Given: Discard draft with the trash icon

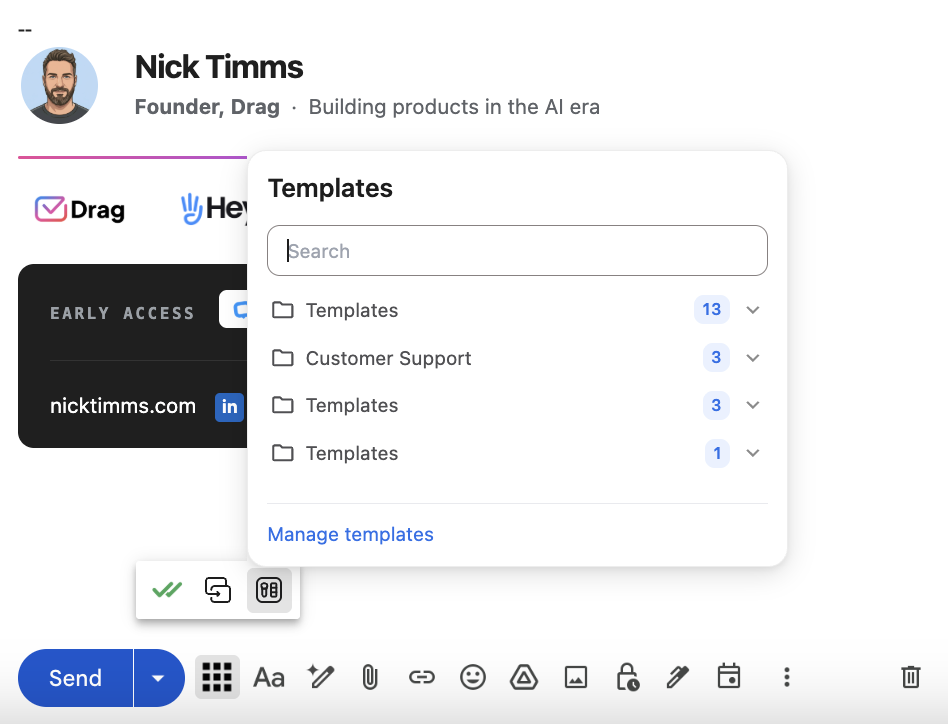Looking at the screenshot, I should 911,677.
